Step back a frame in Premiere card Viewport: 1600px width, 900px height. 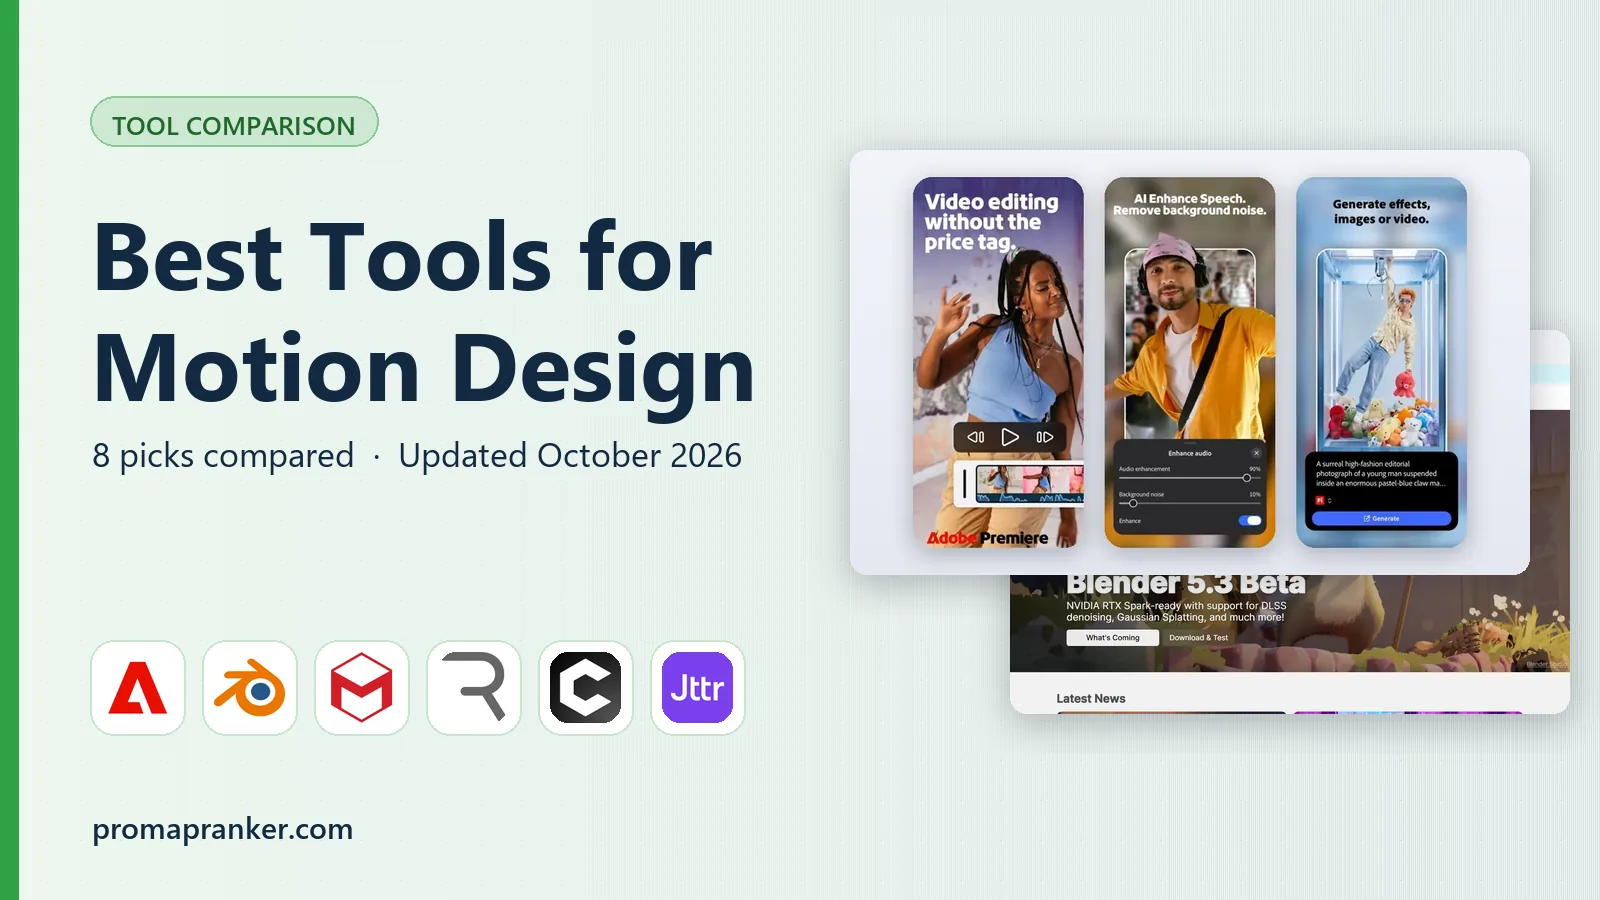tap(976, 437)
